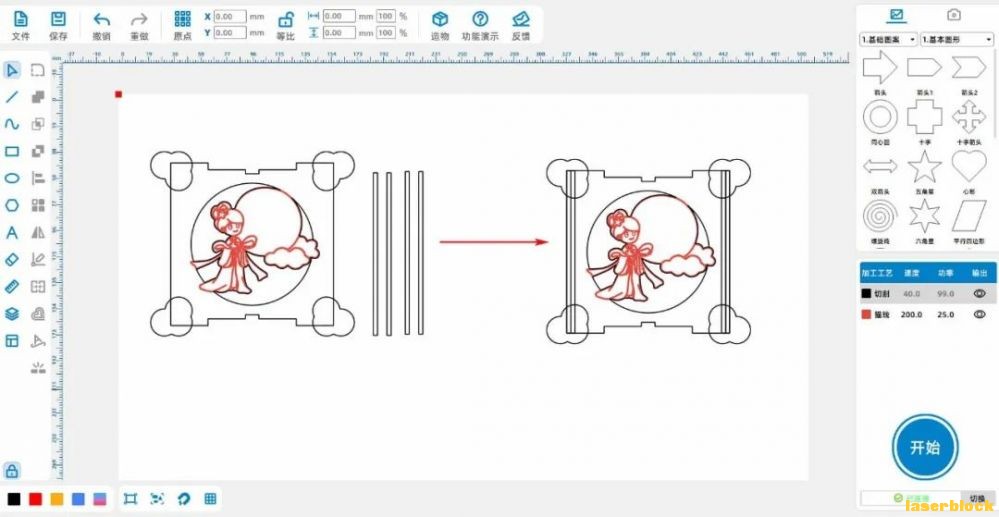This screenshot has height=517, width=999.
Task: Click the 描线 speed value 200.0
Action: pos(910,315)
